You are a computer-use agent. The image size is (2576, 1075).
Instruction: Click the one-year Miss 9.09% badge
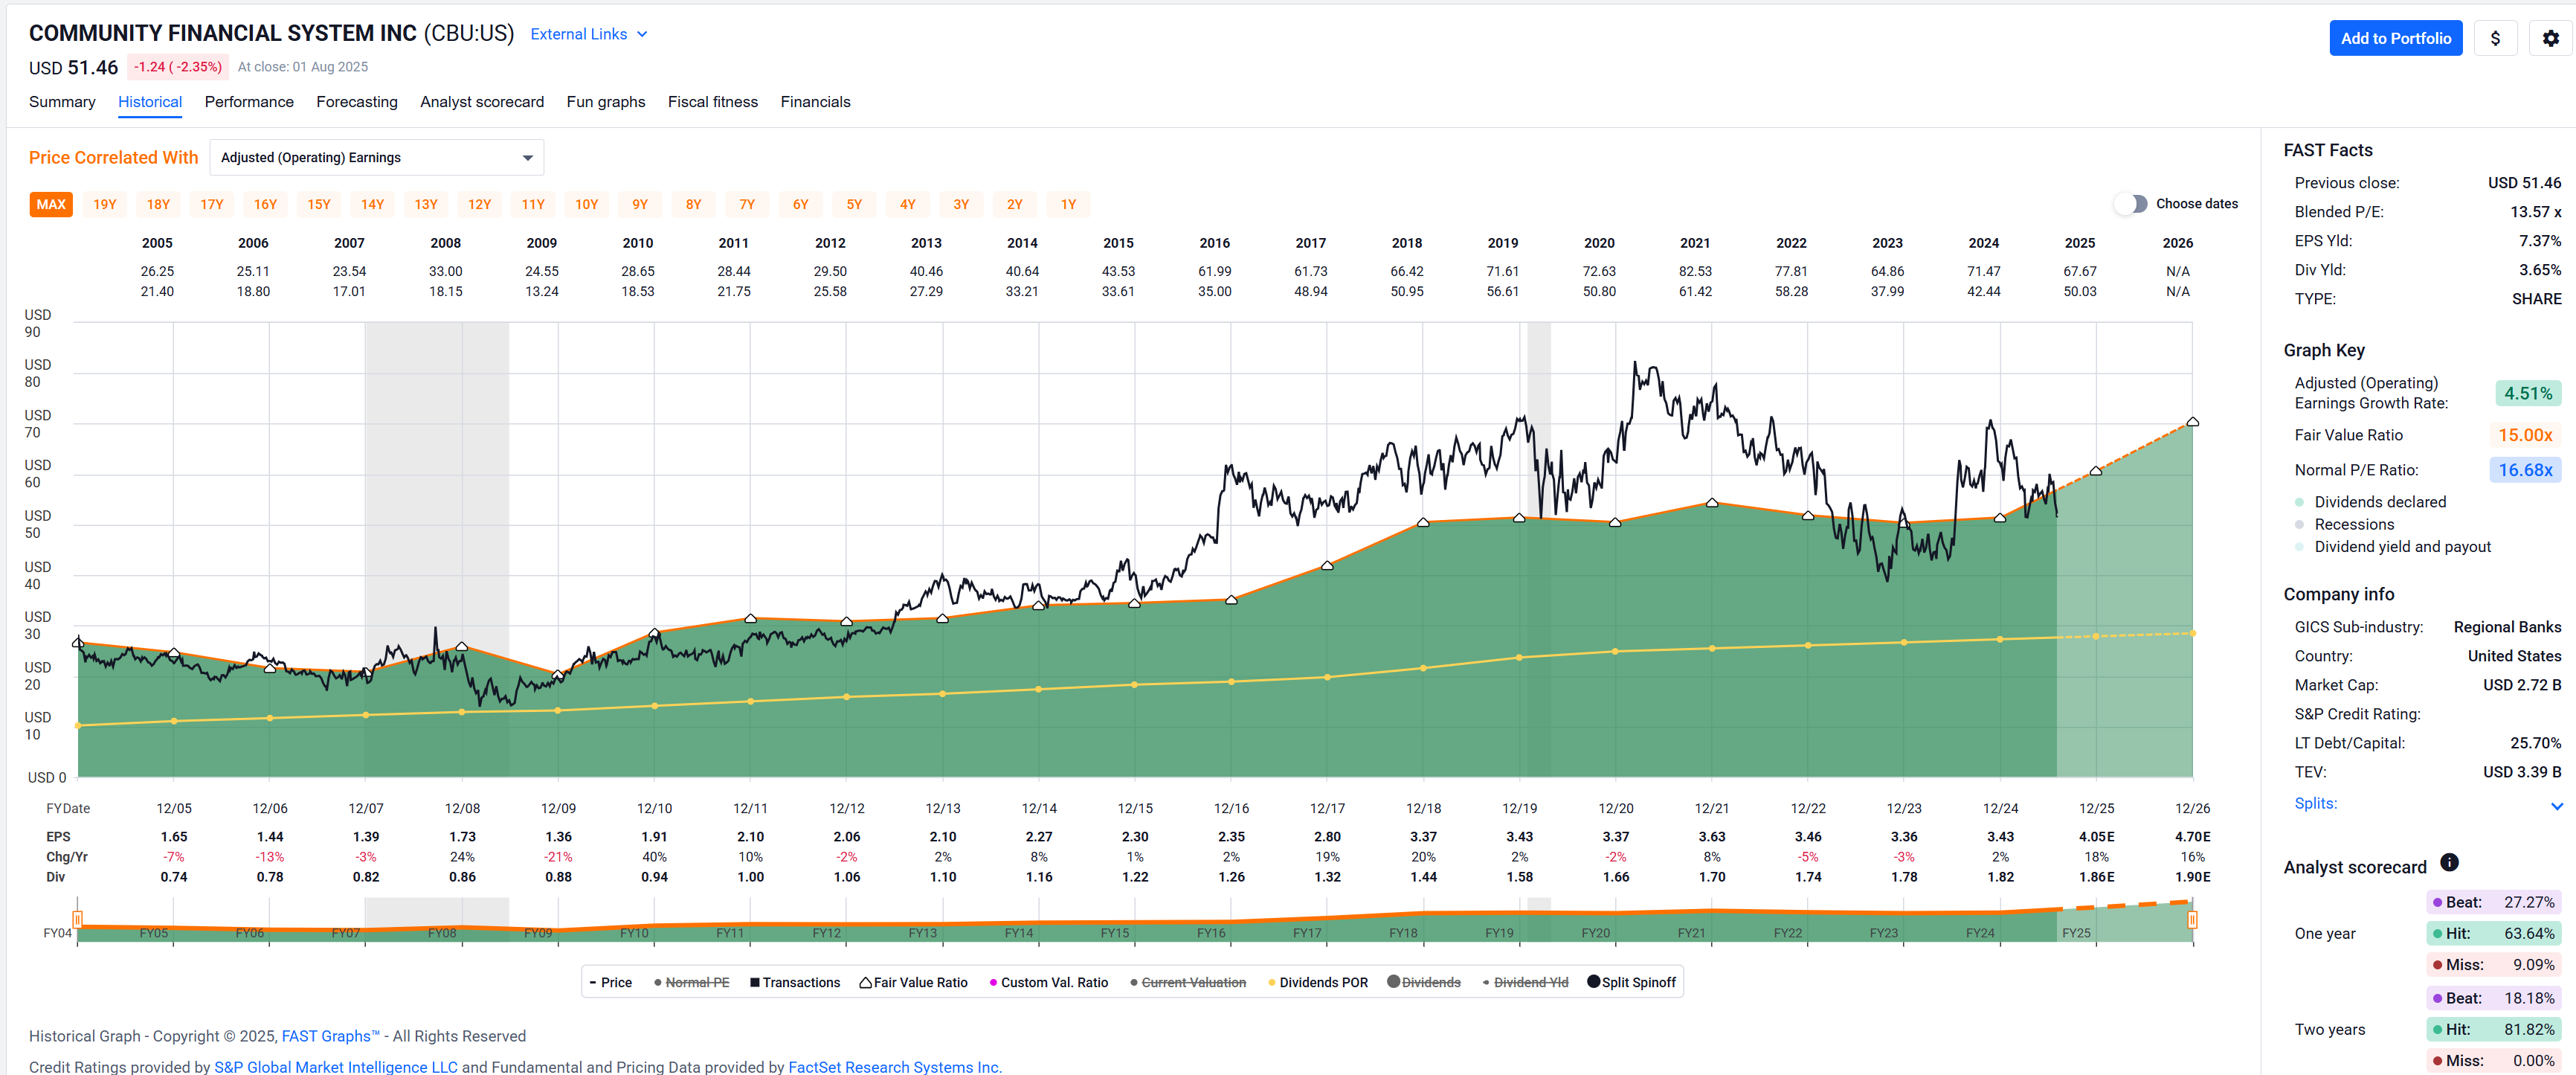pos(2494,965)
